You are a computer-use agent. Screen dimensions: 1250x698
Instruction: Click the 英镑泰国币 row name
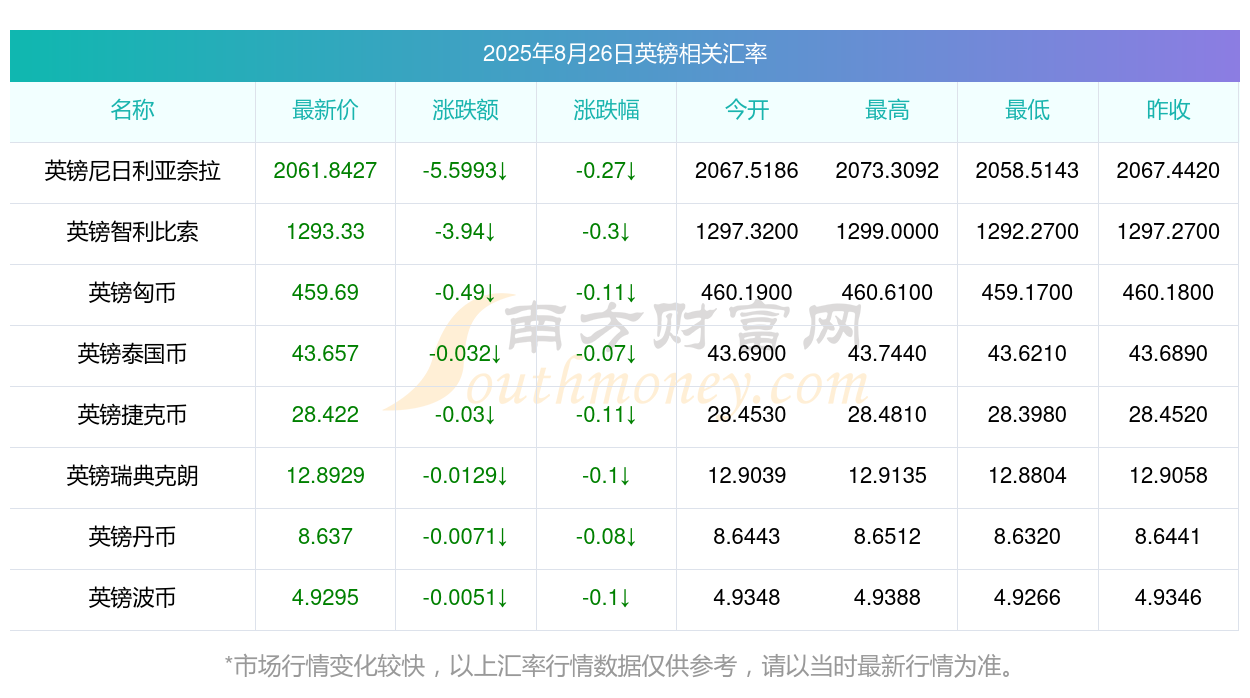click(x=132, y=354)
